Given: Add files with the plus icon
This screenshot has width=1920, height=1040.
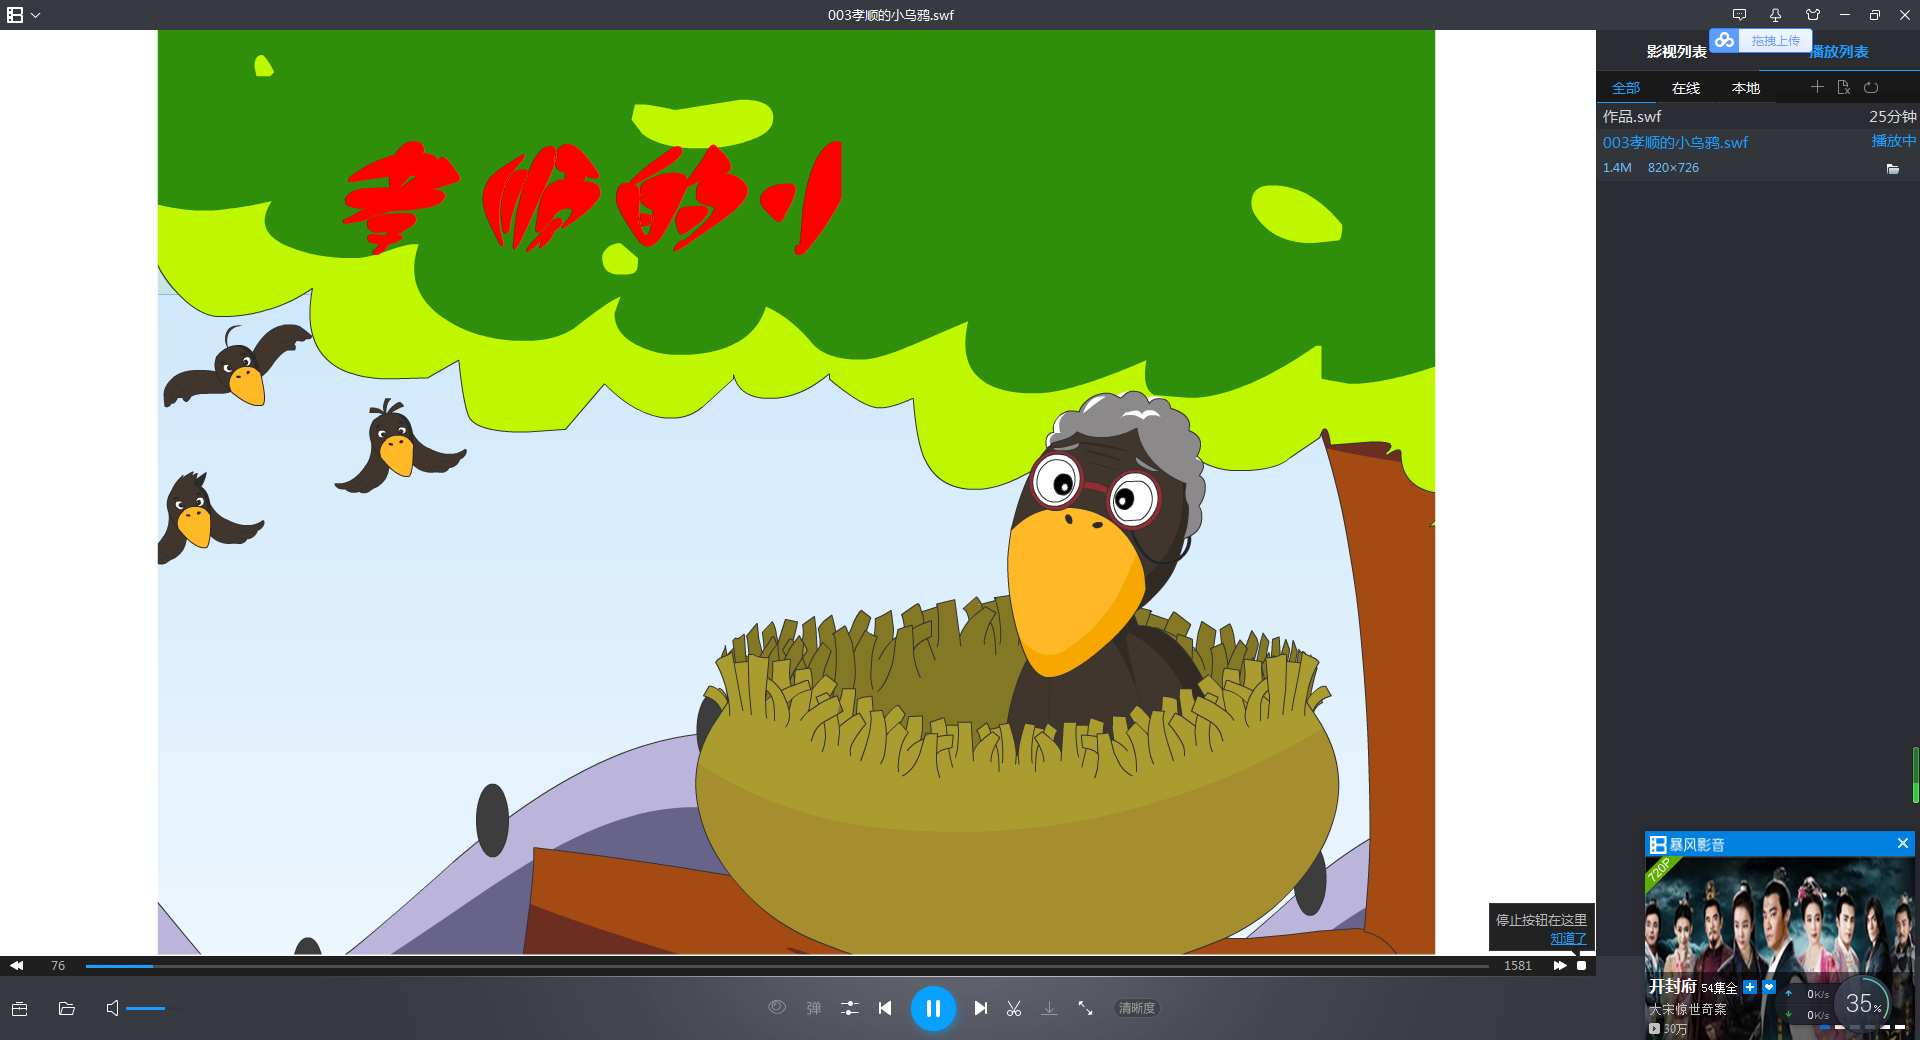Looking at the screenshot, I should pos(1817,87).
